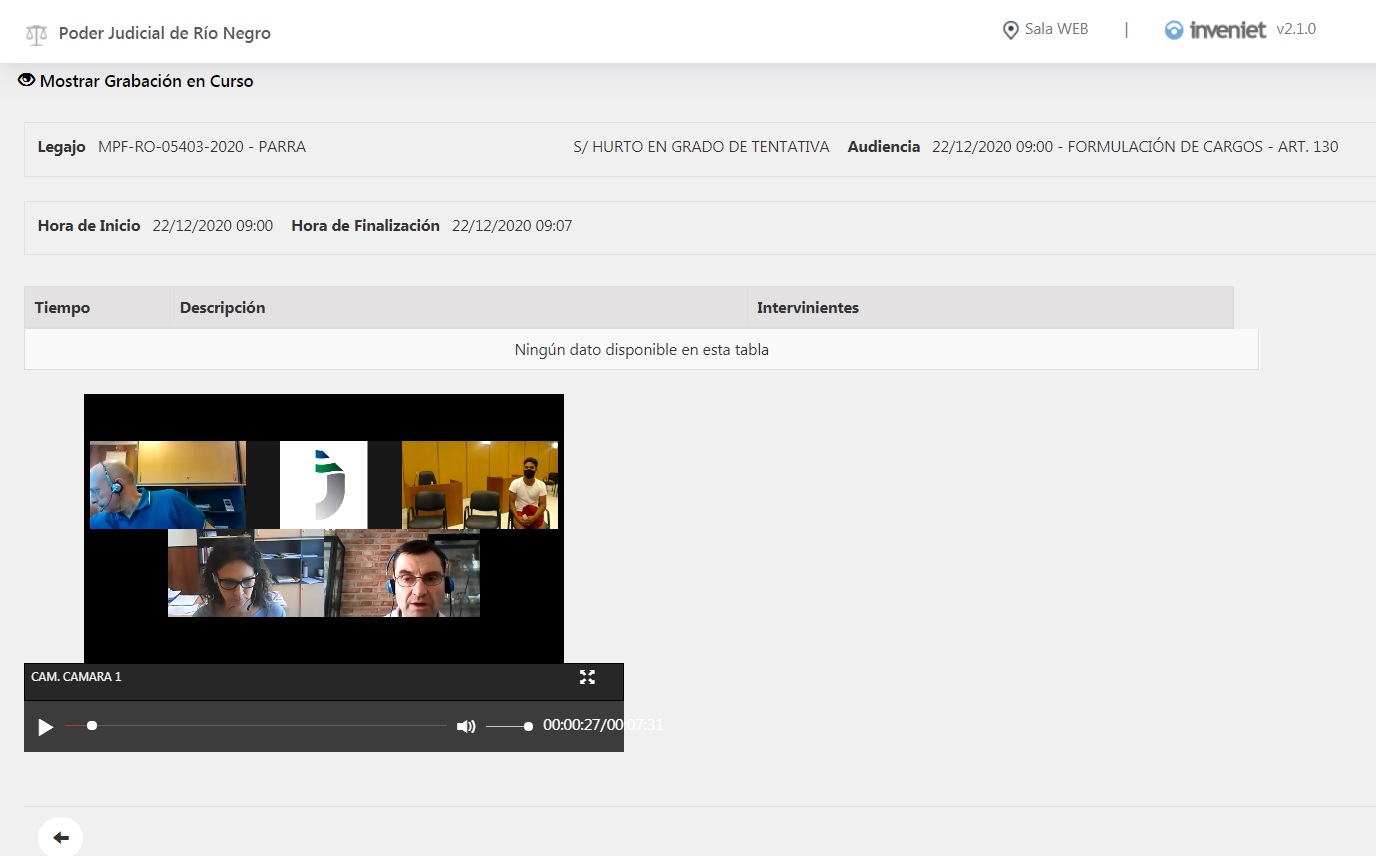
Task: Open Poder Judicial de Río Negro home
Action: pos(164,33)
